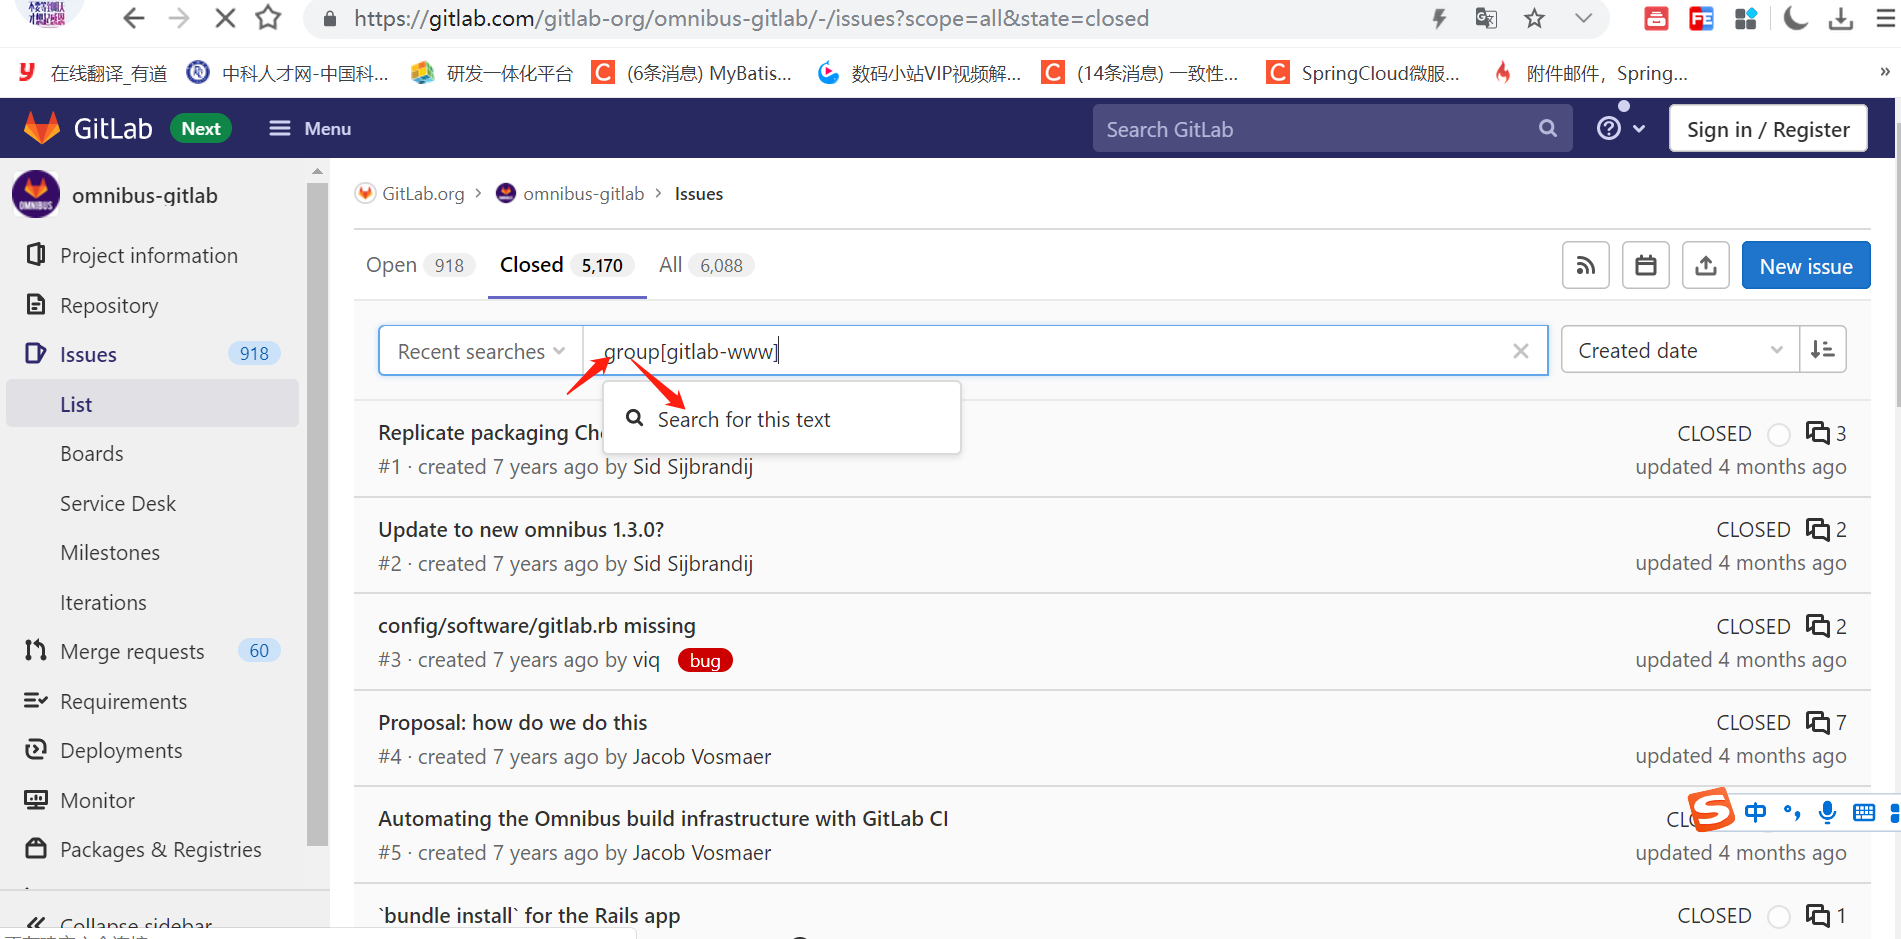Open issue Update to new omnibus 1.3.0?
The height and width of the screenshot is (939, 1901).
point(521,530)
